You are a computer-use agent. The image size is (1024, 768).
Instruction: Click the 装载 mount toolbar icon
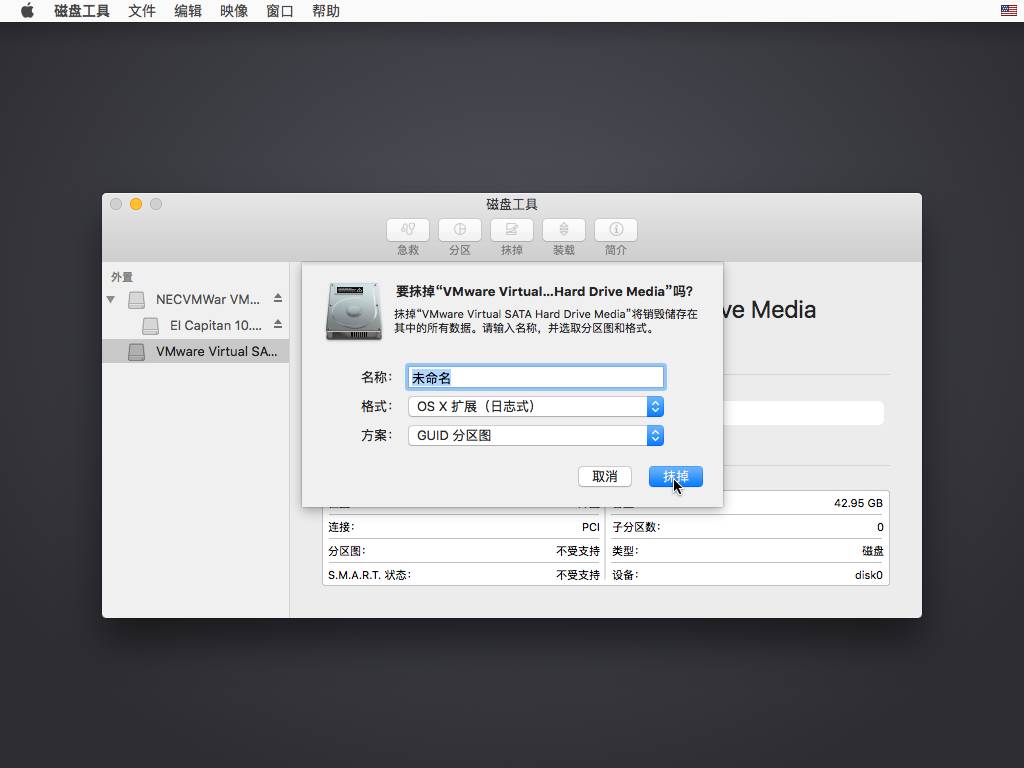564,230
